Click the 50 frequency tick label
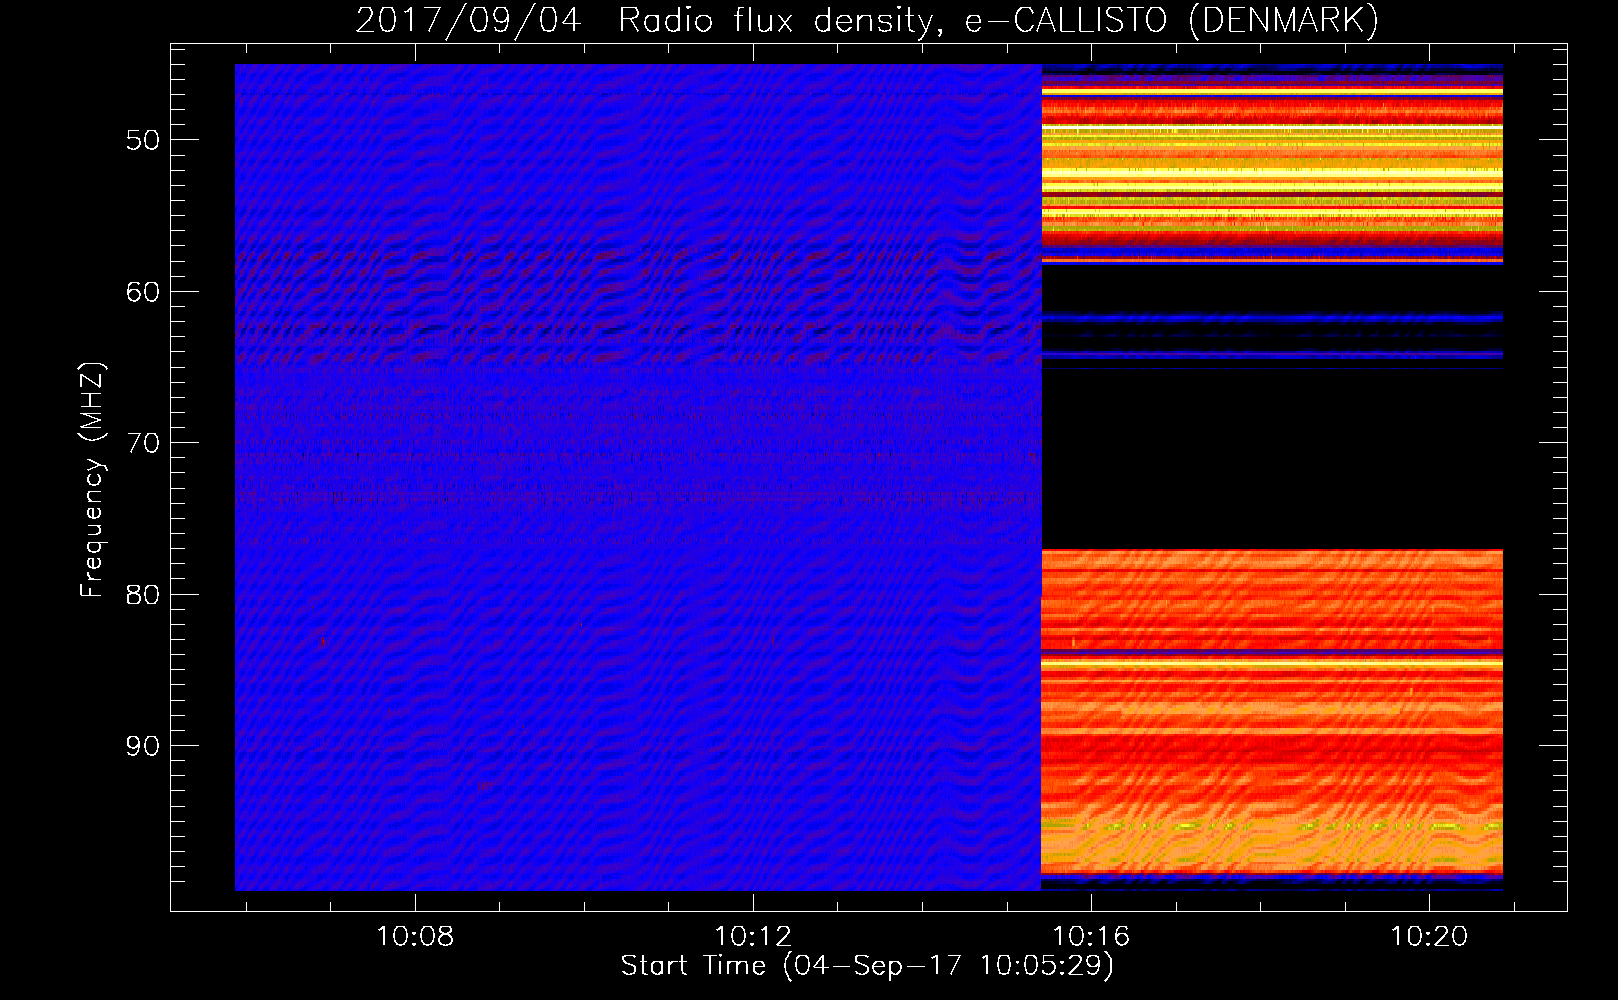The image size is (1618, 1000). point(143,140)
